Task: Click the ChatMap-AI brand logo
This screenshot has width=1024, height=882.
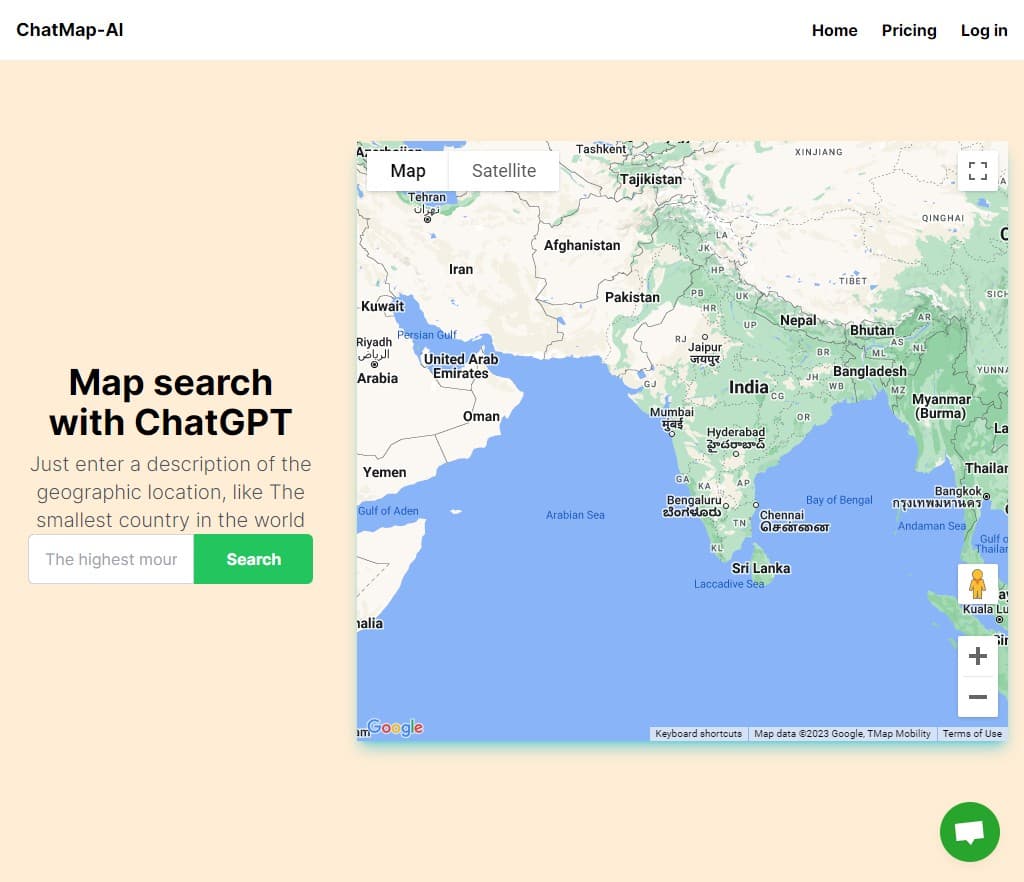Action: click(x=70, y=29)
